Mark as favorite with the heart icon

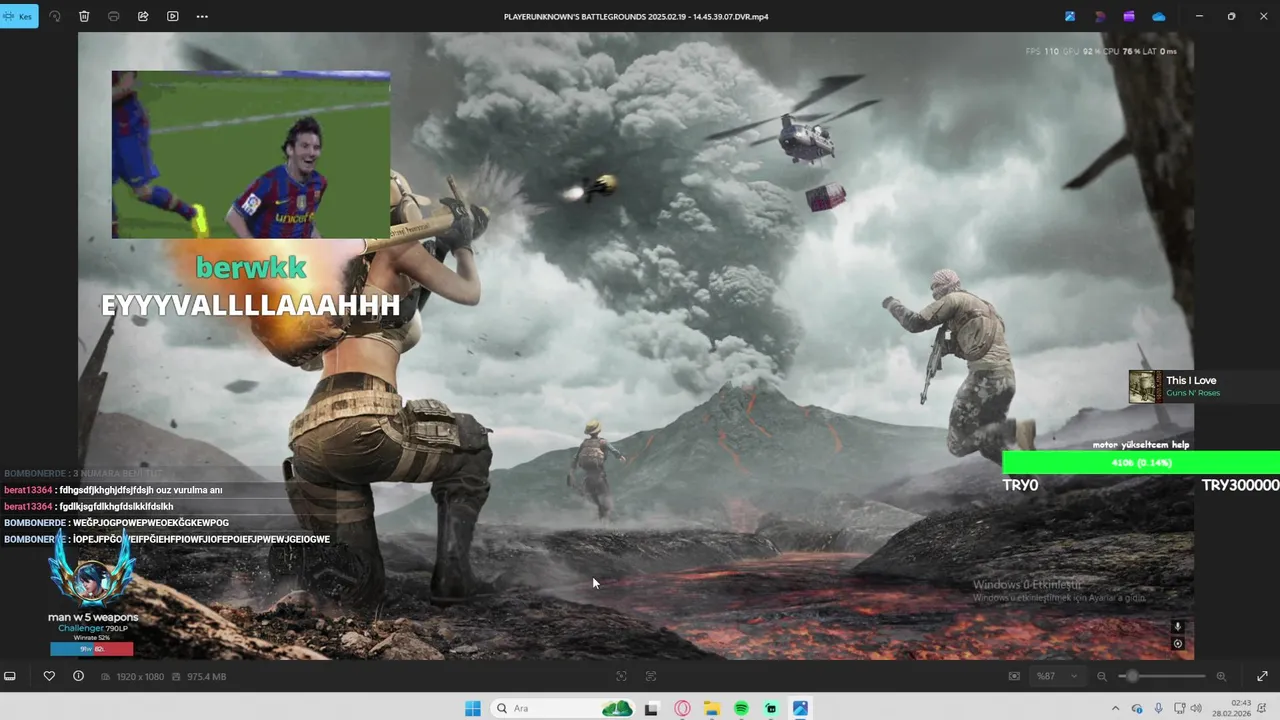tap(49, 676)
